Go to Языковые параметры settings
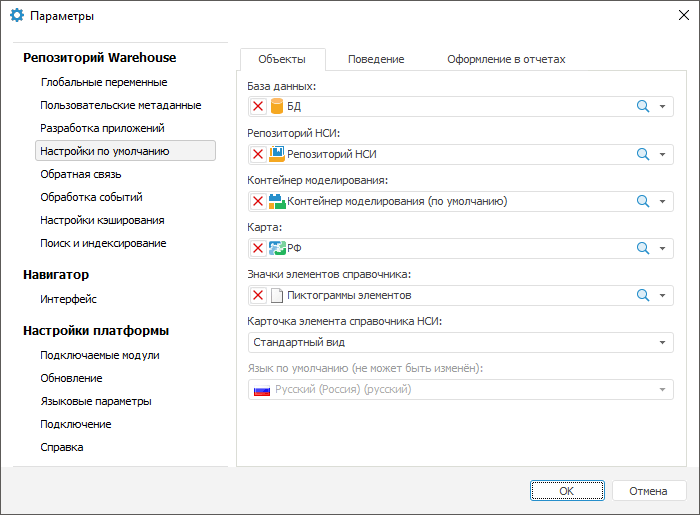Screen dimensions: 700x515 (96, 401)
